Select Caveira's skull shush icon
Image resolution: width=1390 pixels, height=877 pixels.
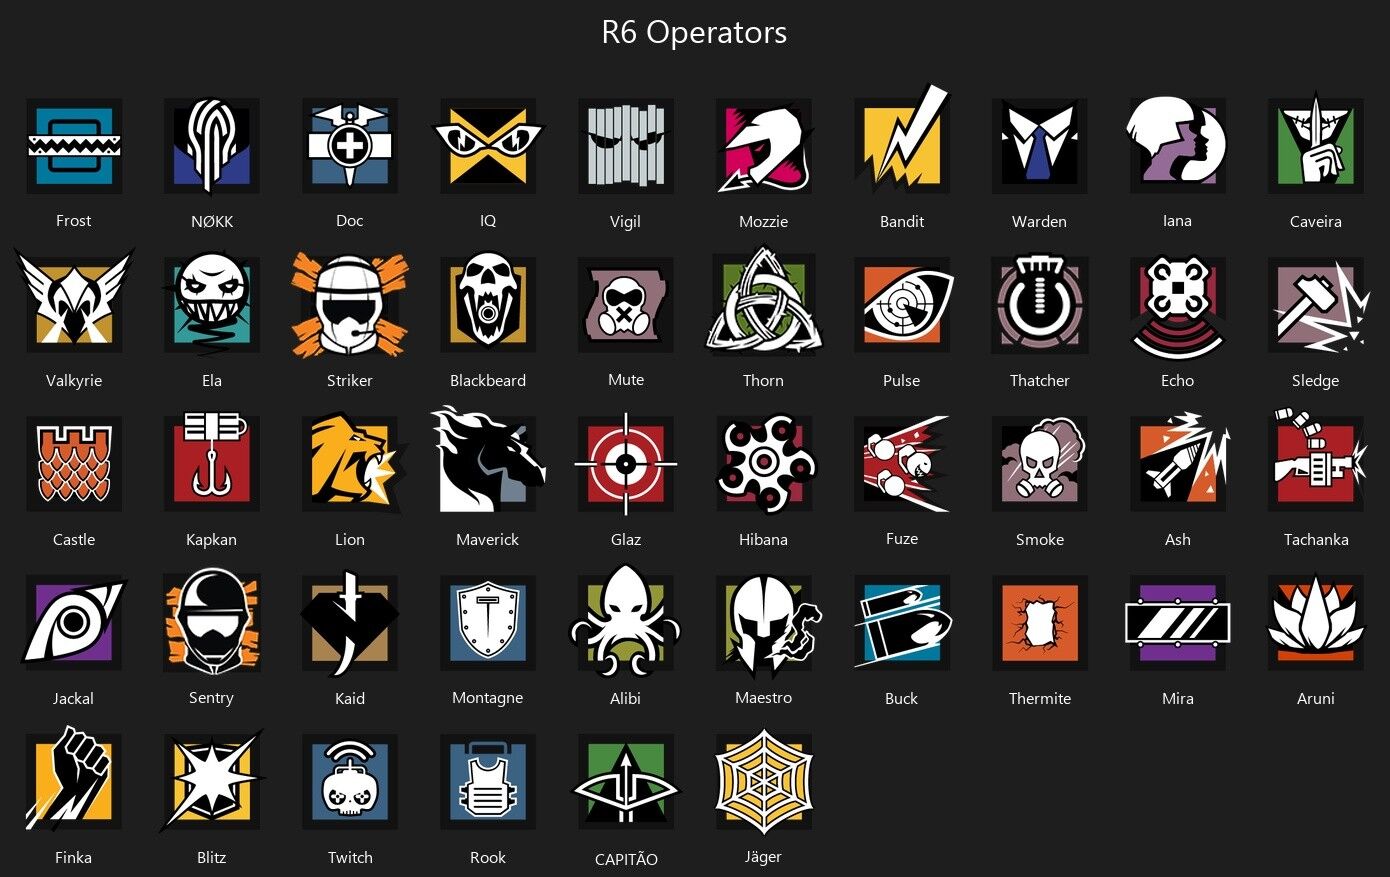click(x=1316, y=142)
